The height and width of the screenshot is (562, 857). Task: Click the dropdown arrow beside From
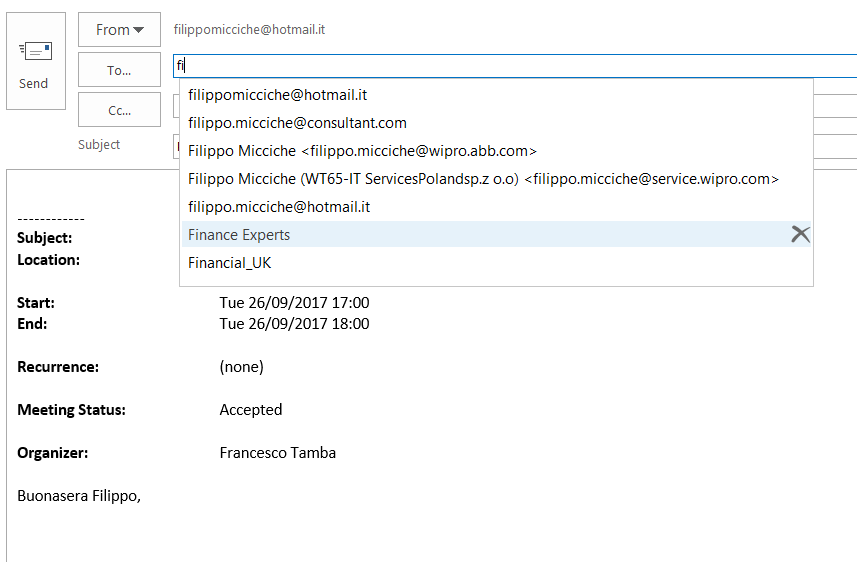(139, 30)
